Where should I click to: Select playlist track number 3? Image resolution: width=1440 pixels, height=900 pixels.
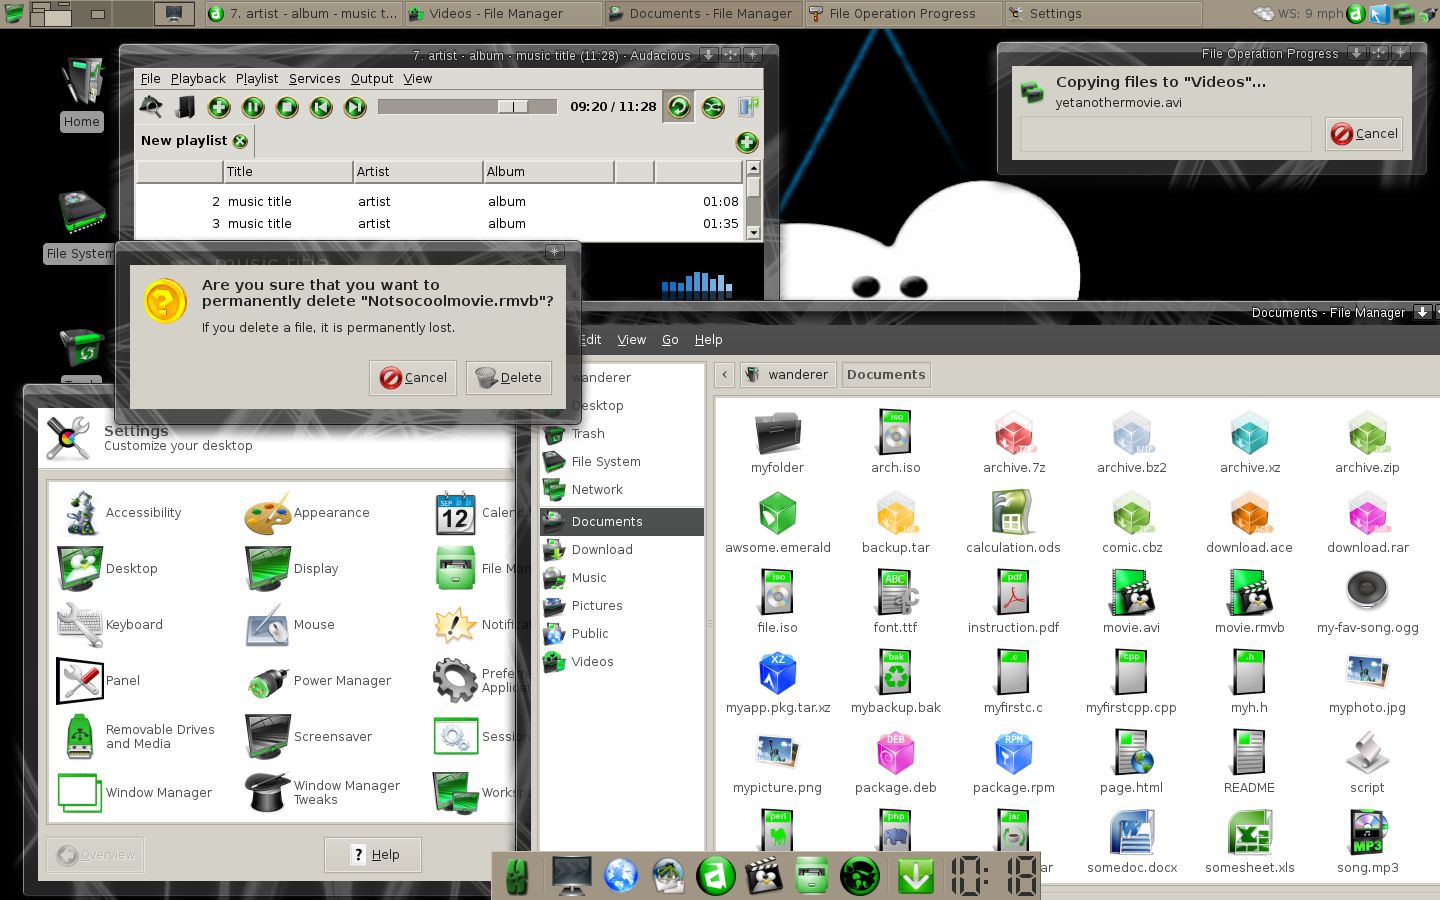[440, 224]
